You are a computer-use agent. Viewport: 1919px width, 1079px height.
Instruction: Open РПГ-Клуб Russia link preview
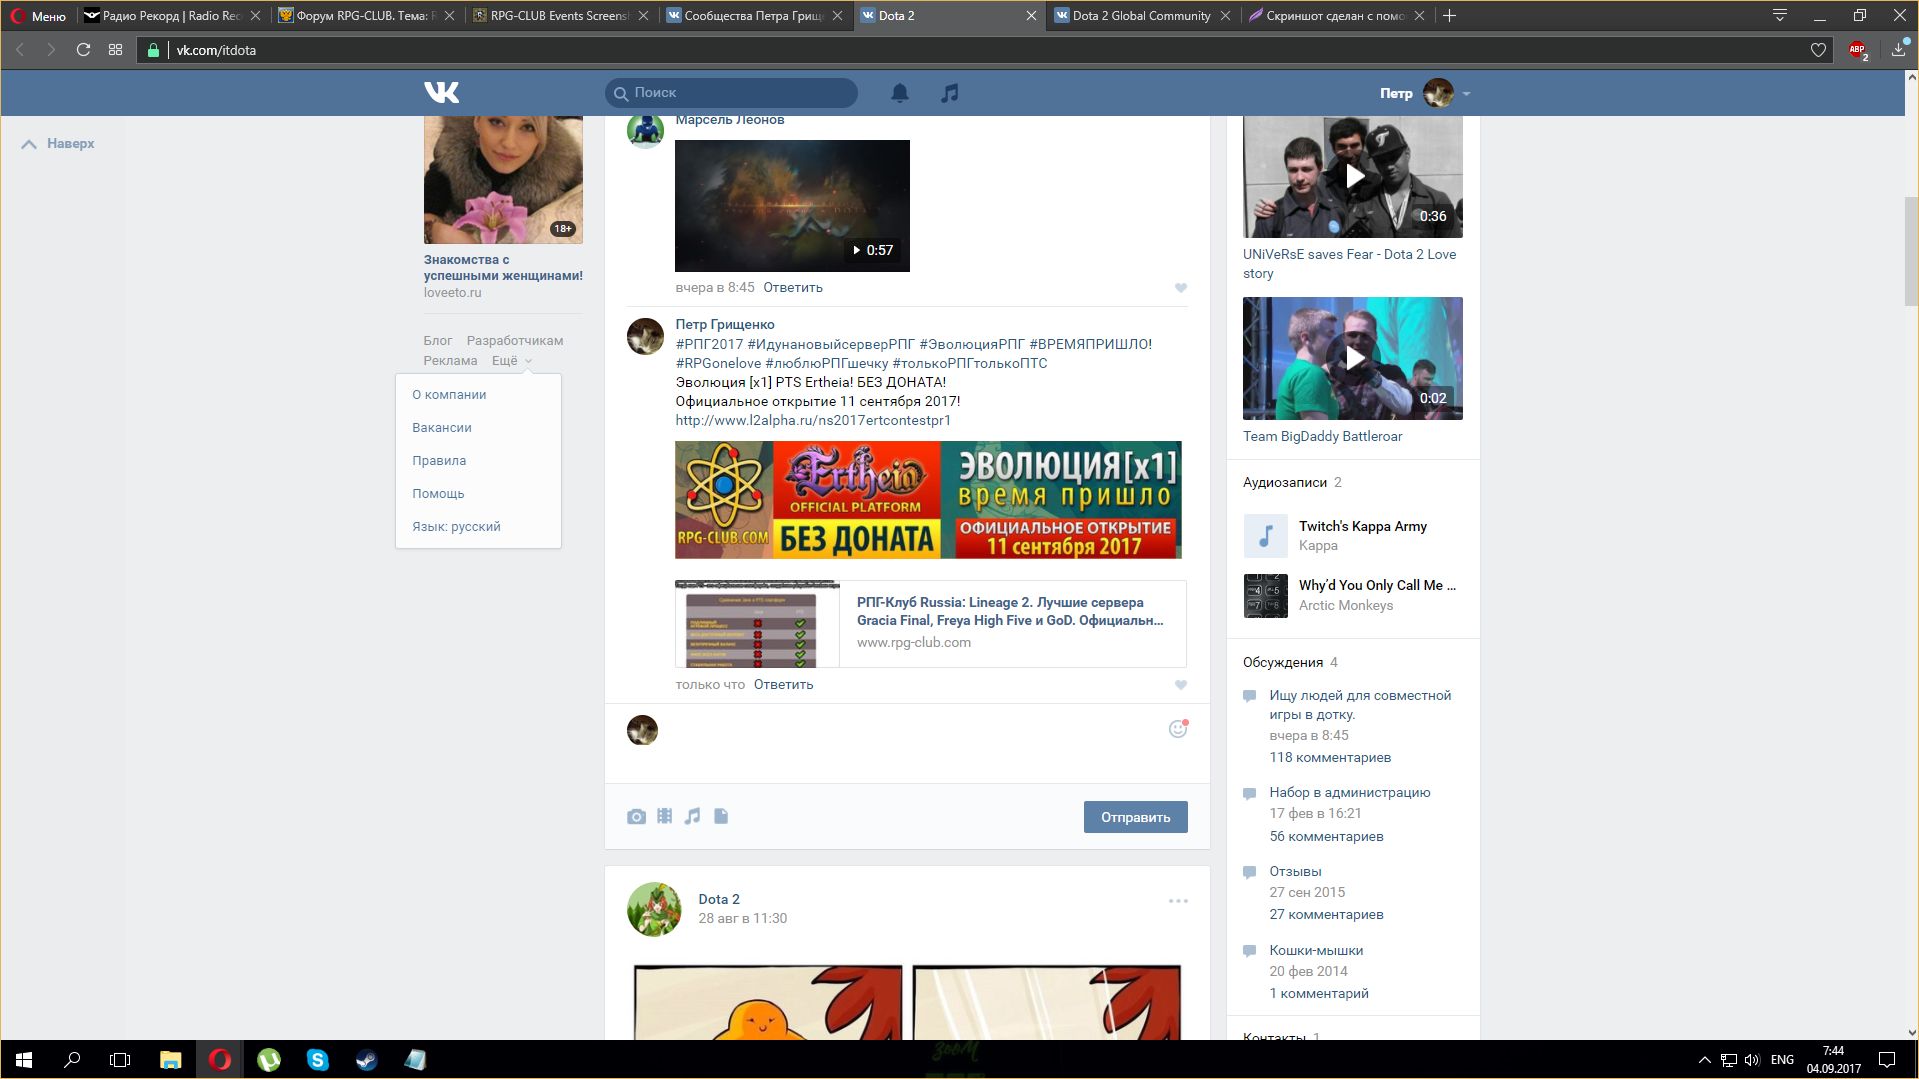(930, 624)
